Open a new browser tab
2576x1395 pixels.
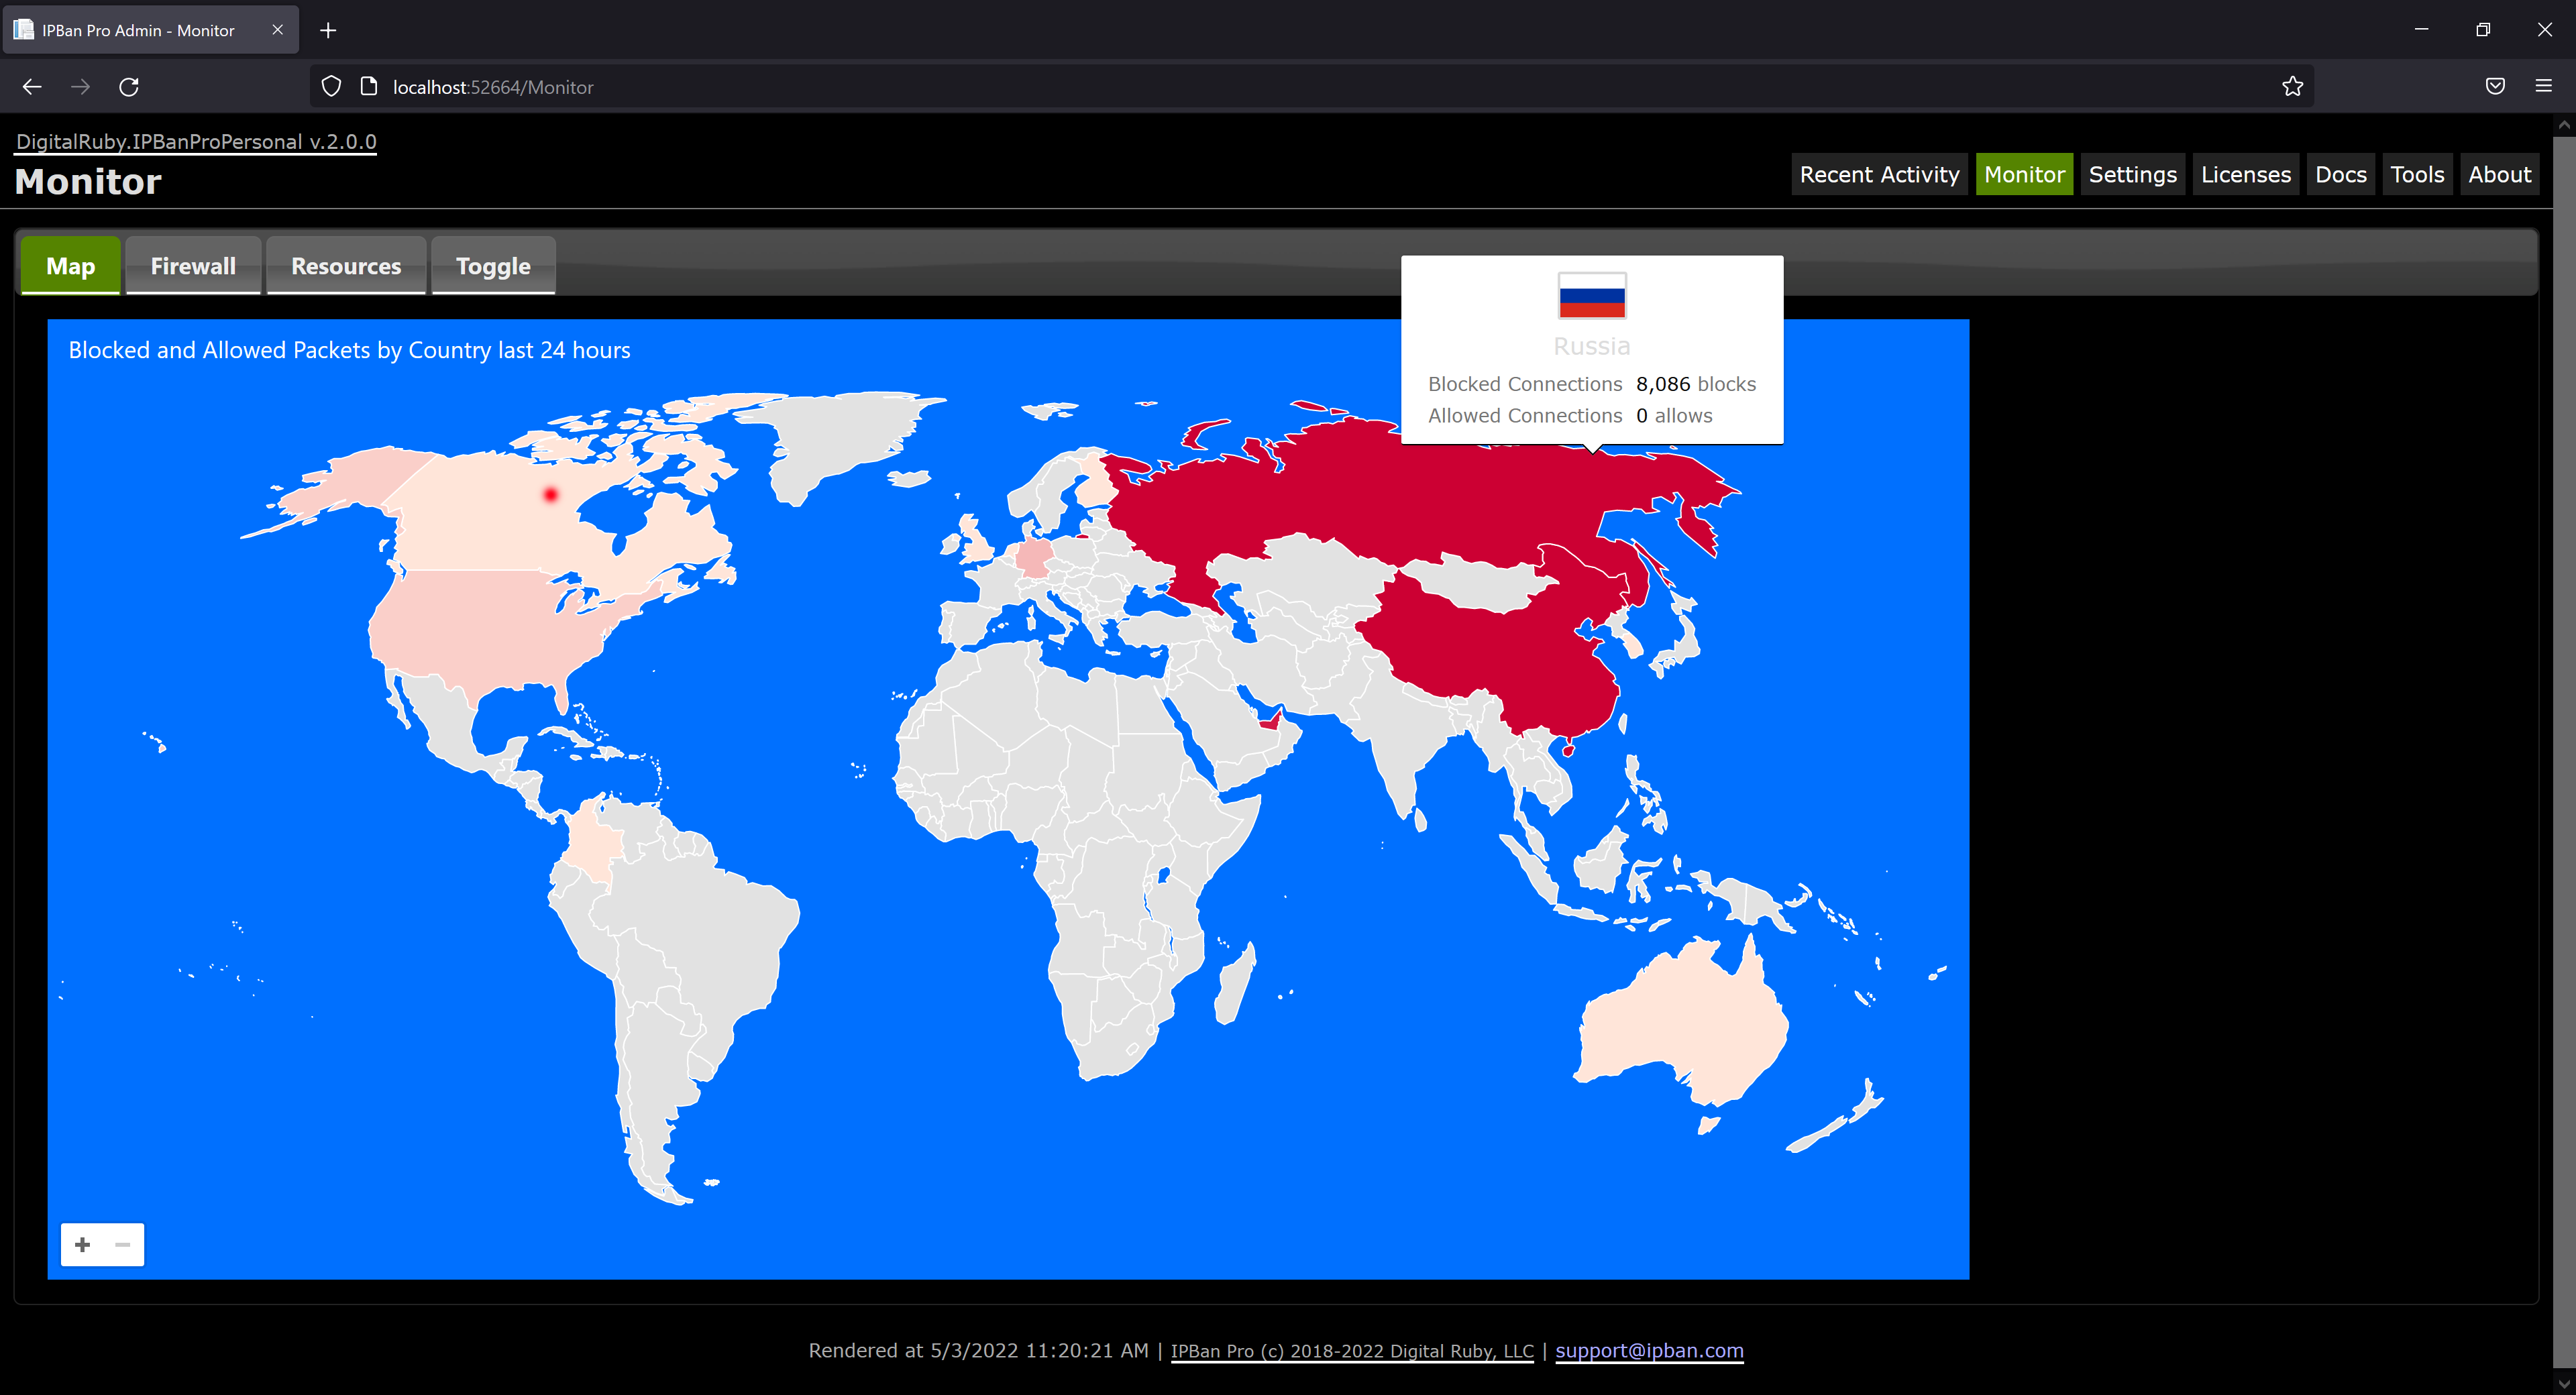pos(328,30)
